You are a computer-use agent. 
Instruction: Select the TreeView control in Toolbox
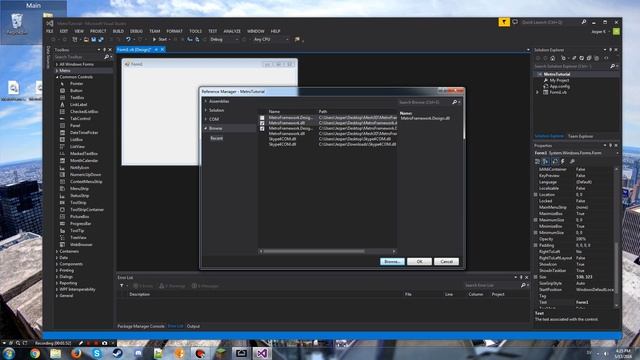coord(78,238)
